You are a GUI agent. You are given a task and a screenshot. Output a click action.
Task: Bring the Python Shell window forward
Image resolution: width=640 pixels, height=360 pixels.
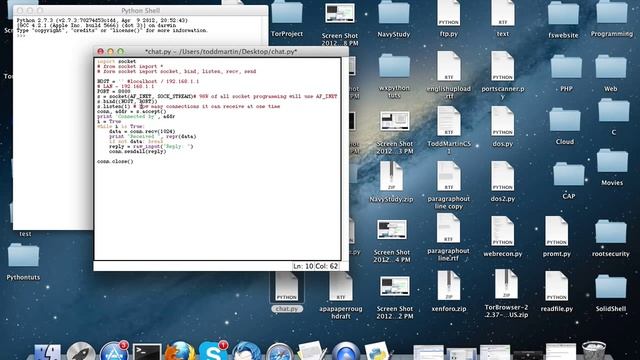pos(140,11)
